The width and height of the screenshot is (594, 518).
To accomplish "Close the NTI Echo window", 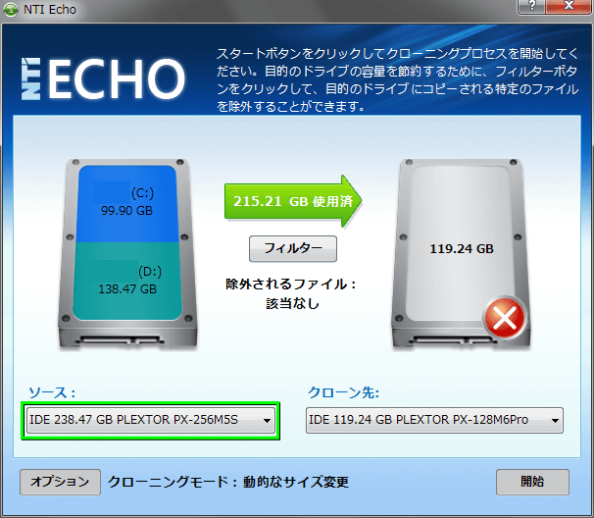I will 568,6.
